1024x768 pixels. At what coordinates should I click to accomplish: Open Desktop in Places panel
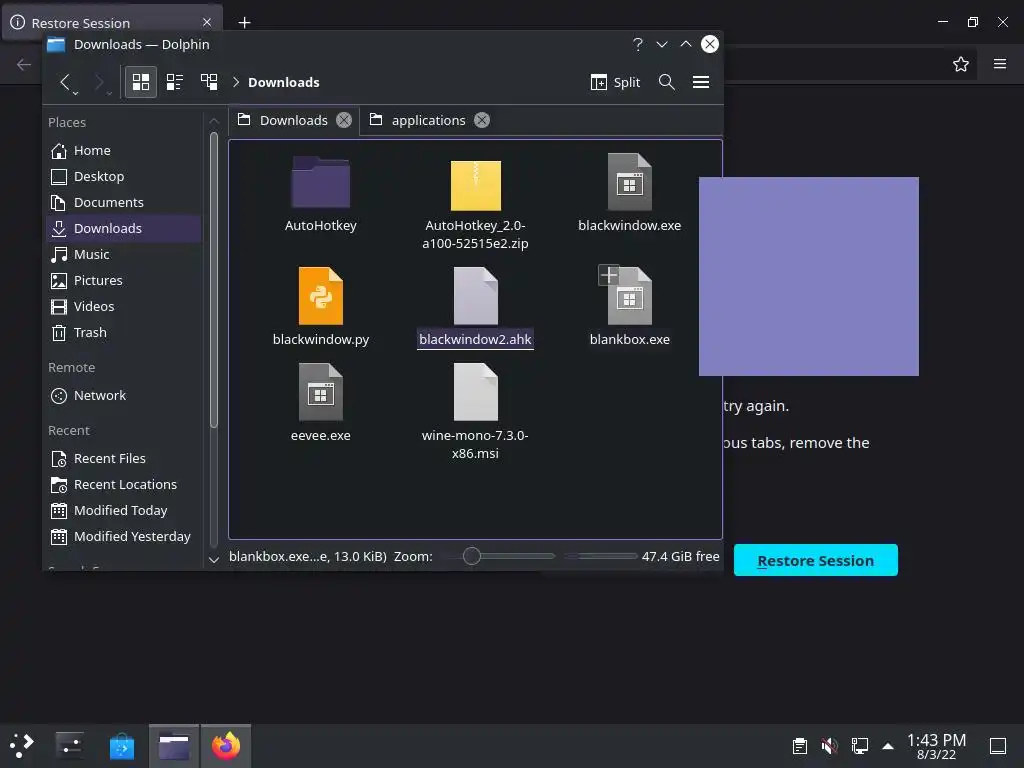pos(124,176)
